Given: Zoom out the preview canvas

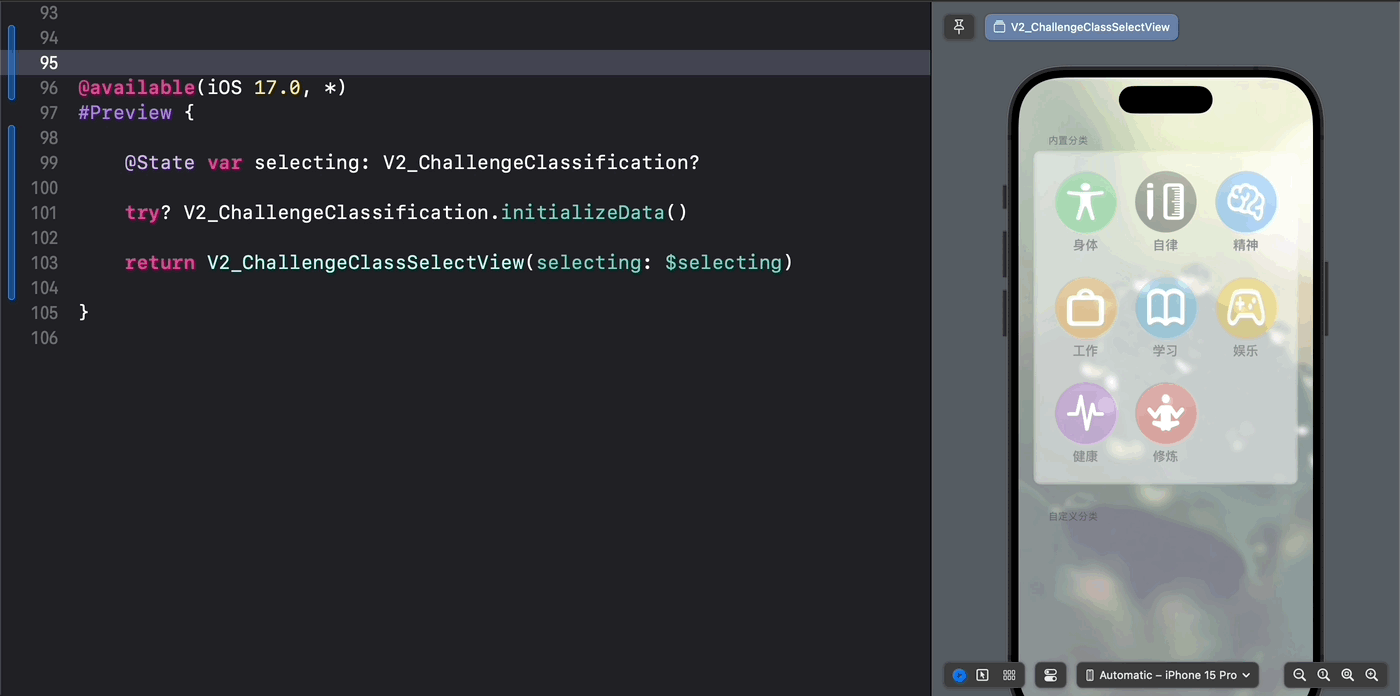Looking at the screenshot, I should [x=1299, y=675].
